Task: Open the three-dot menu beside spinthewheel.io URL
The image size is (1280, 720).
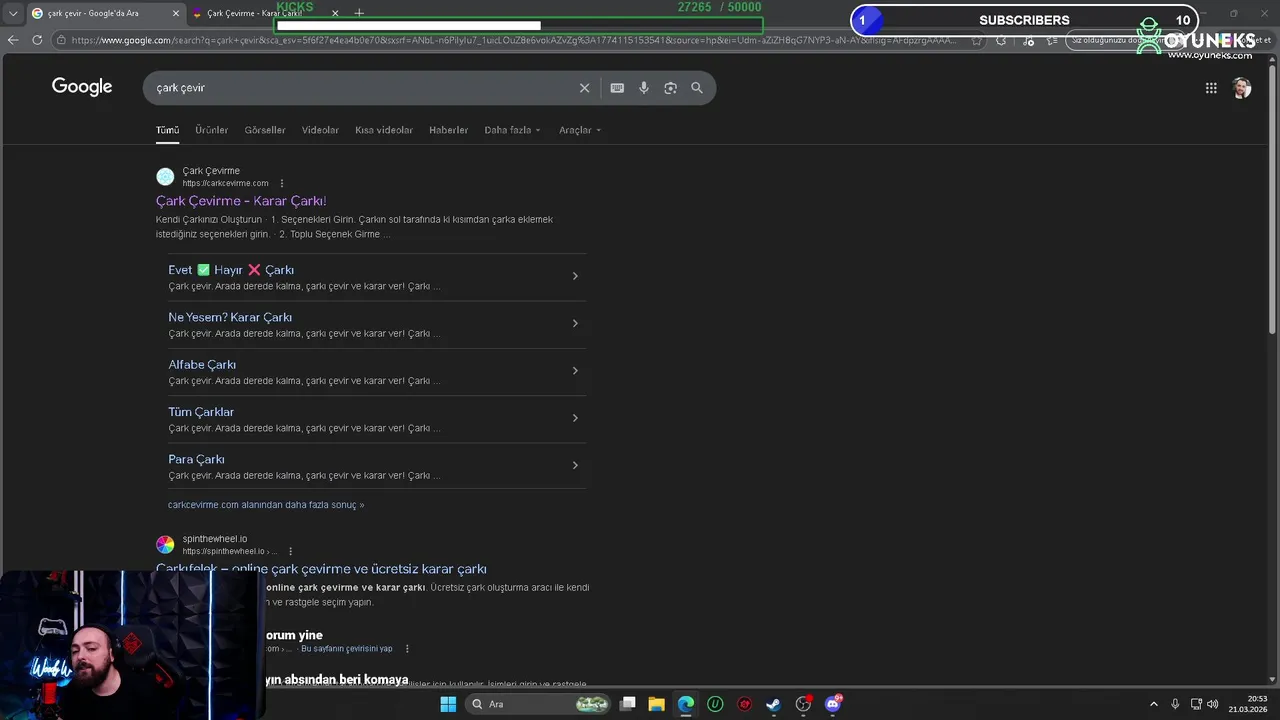Action: click(x=291, y=552)
